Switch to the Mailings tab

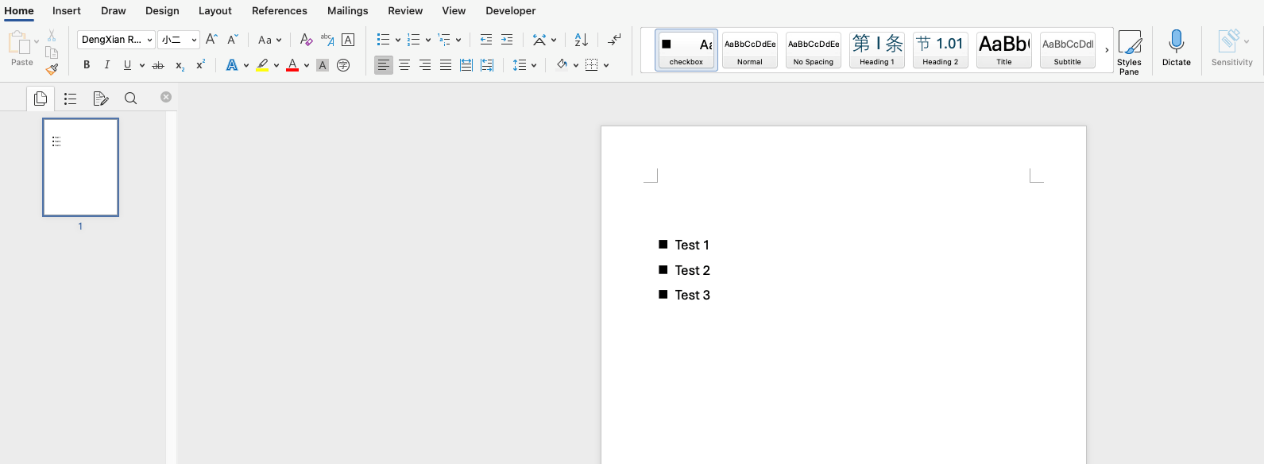(x=348, y=11)
